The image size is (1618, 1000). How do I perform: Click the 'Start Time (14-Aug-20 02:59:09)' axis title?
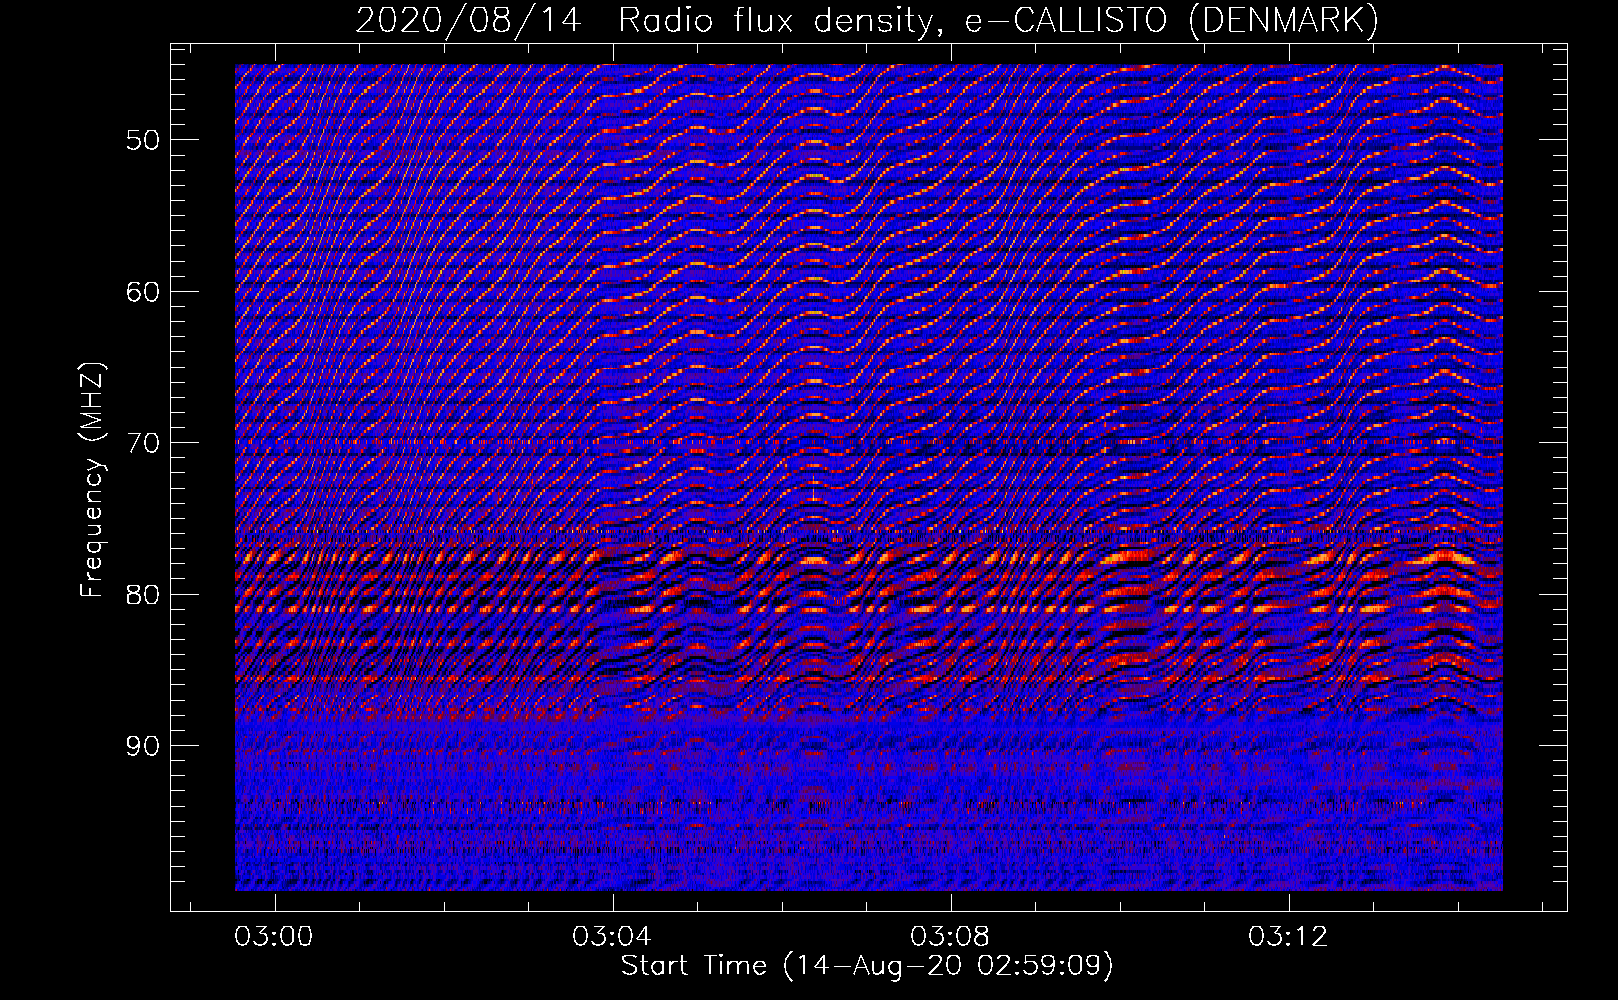coord(867,966)
